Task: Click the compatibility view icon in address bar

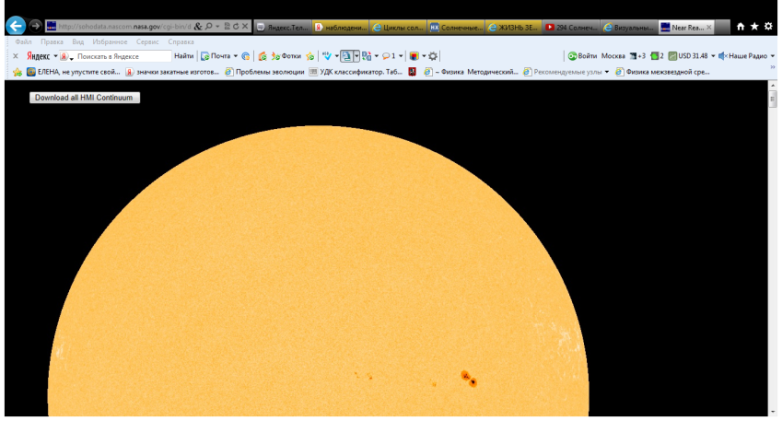Action: 227,26
